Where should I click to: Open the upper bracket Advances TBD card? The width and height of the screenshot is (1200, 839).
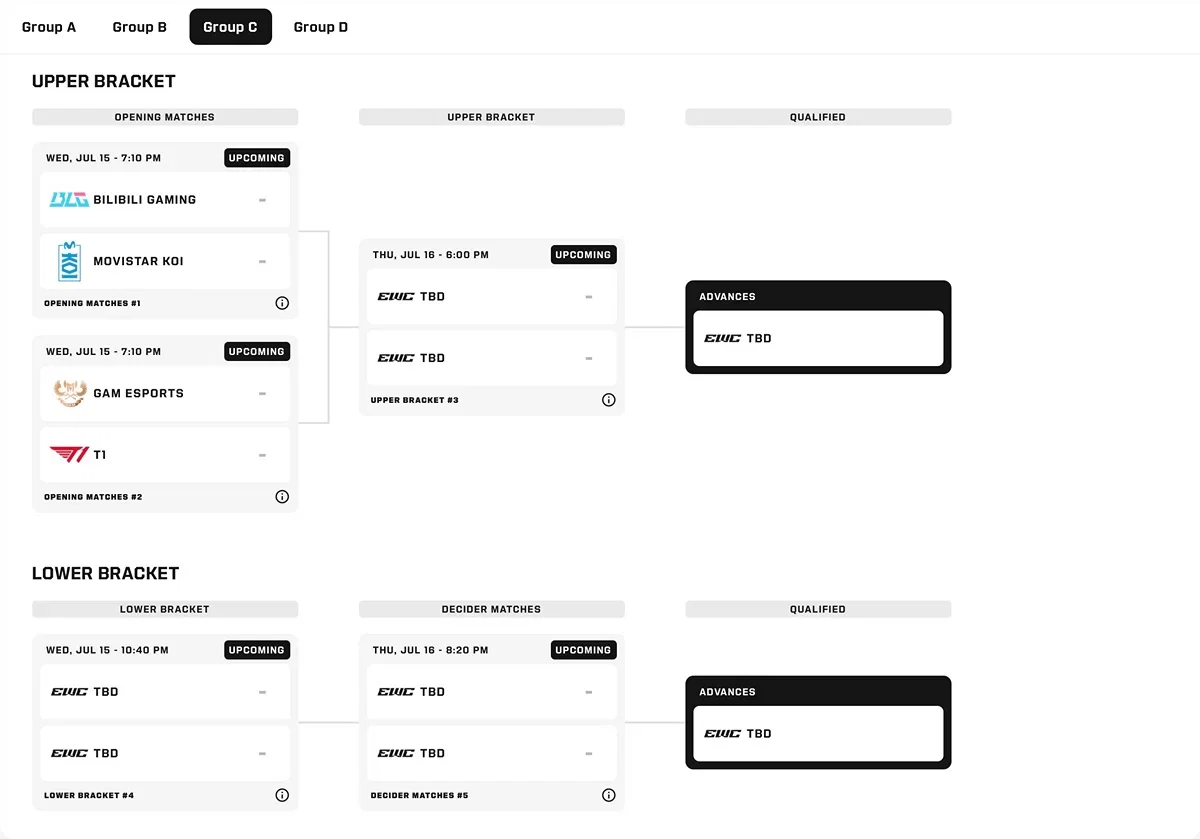click(818, 338)
